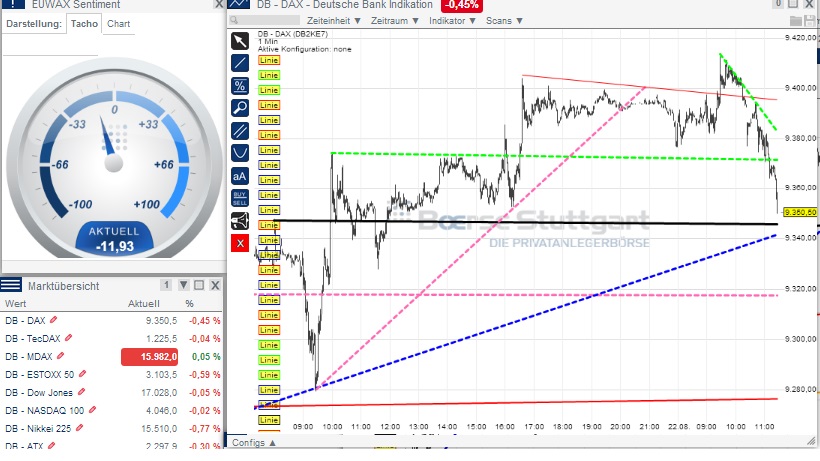Switch to the Tacho display tab
Viewport: 820px width, 461px height.
[x=84, y=24]
